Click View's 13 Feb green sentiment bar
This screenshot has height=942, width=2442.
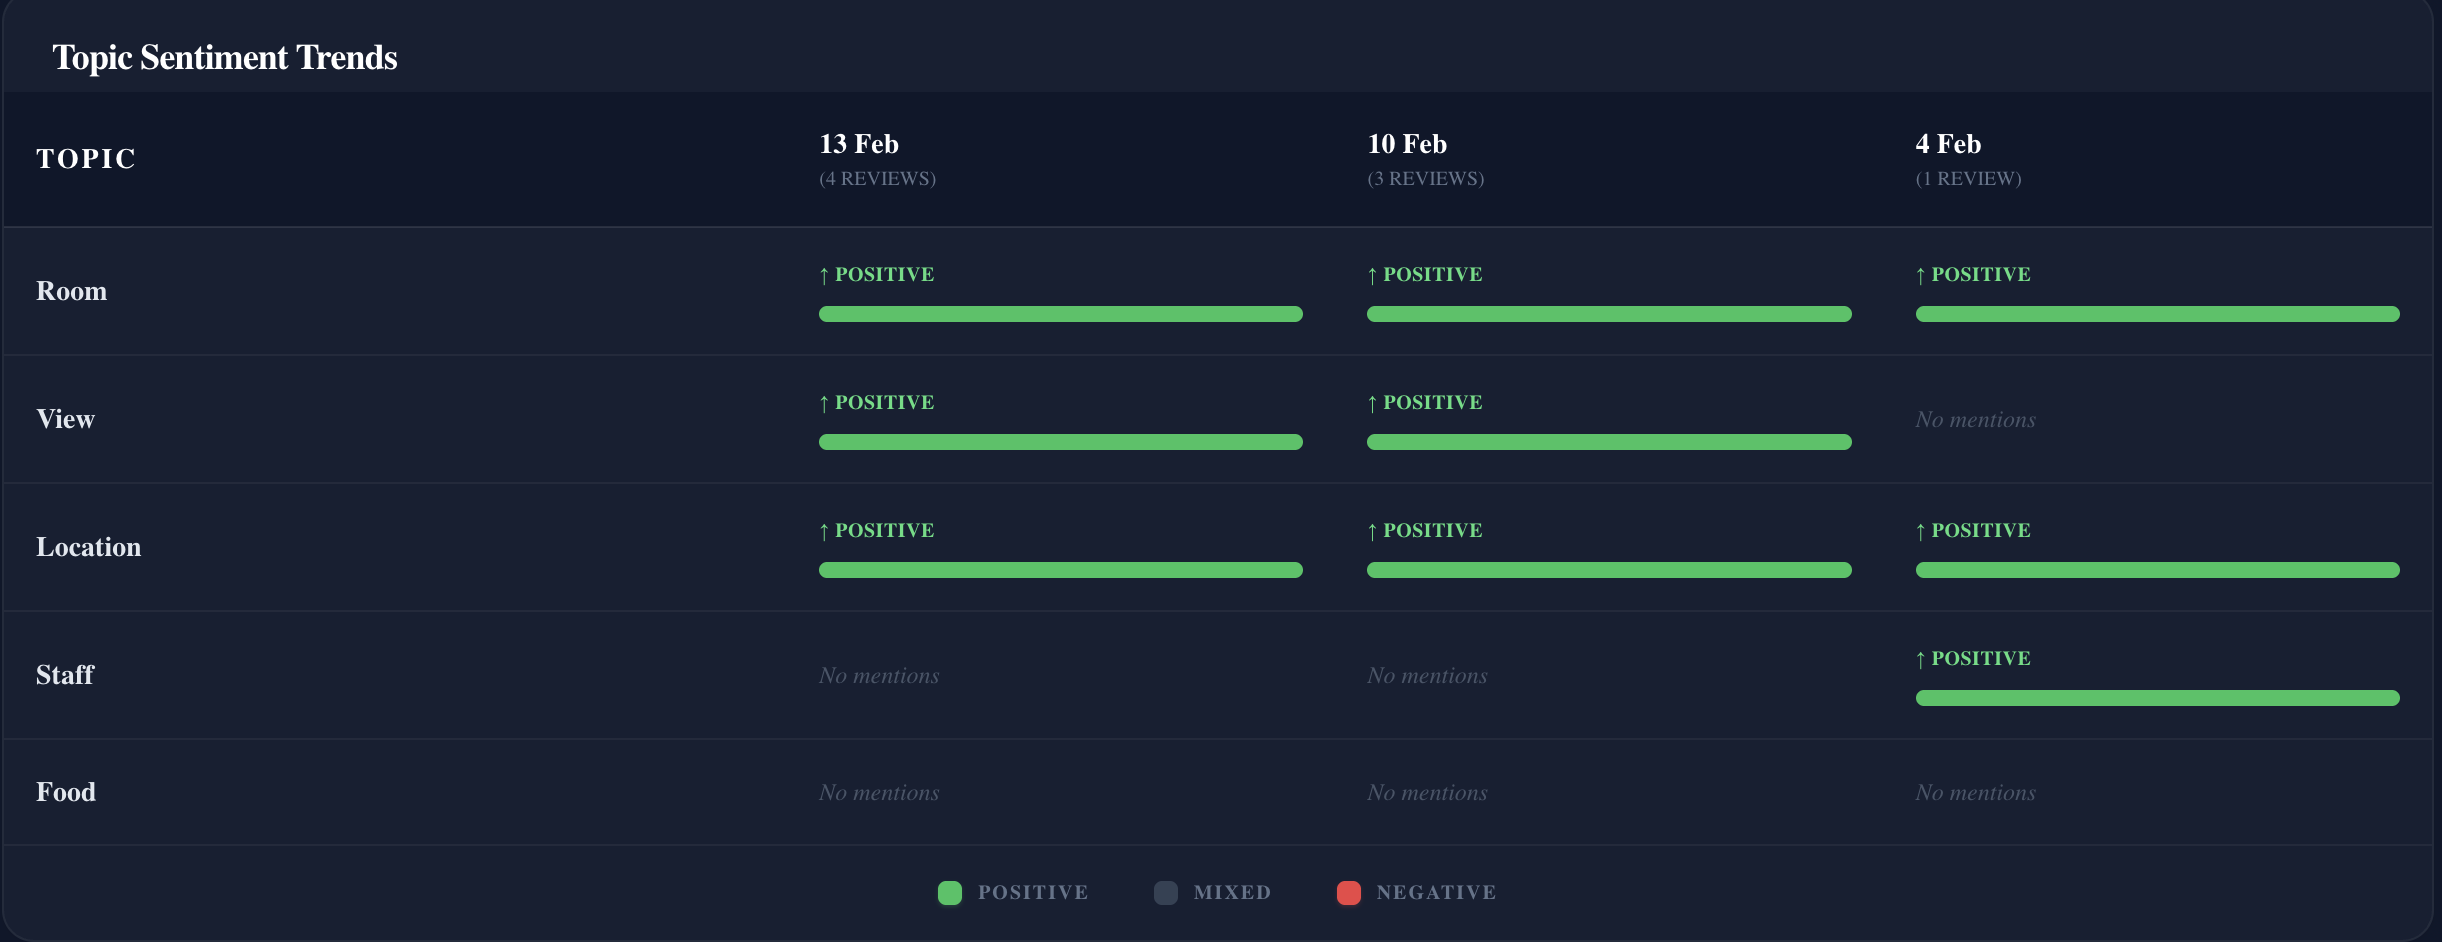coord(1060,441)
